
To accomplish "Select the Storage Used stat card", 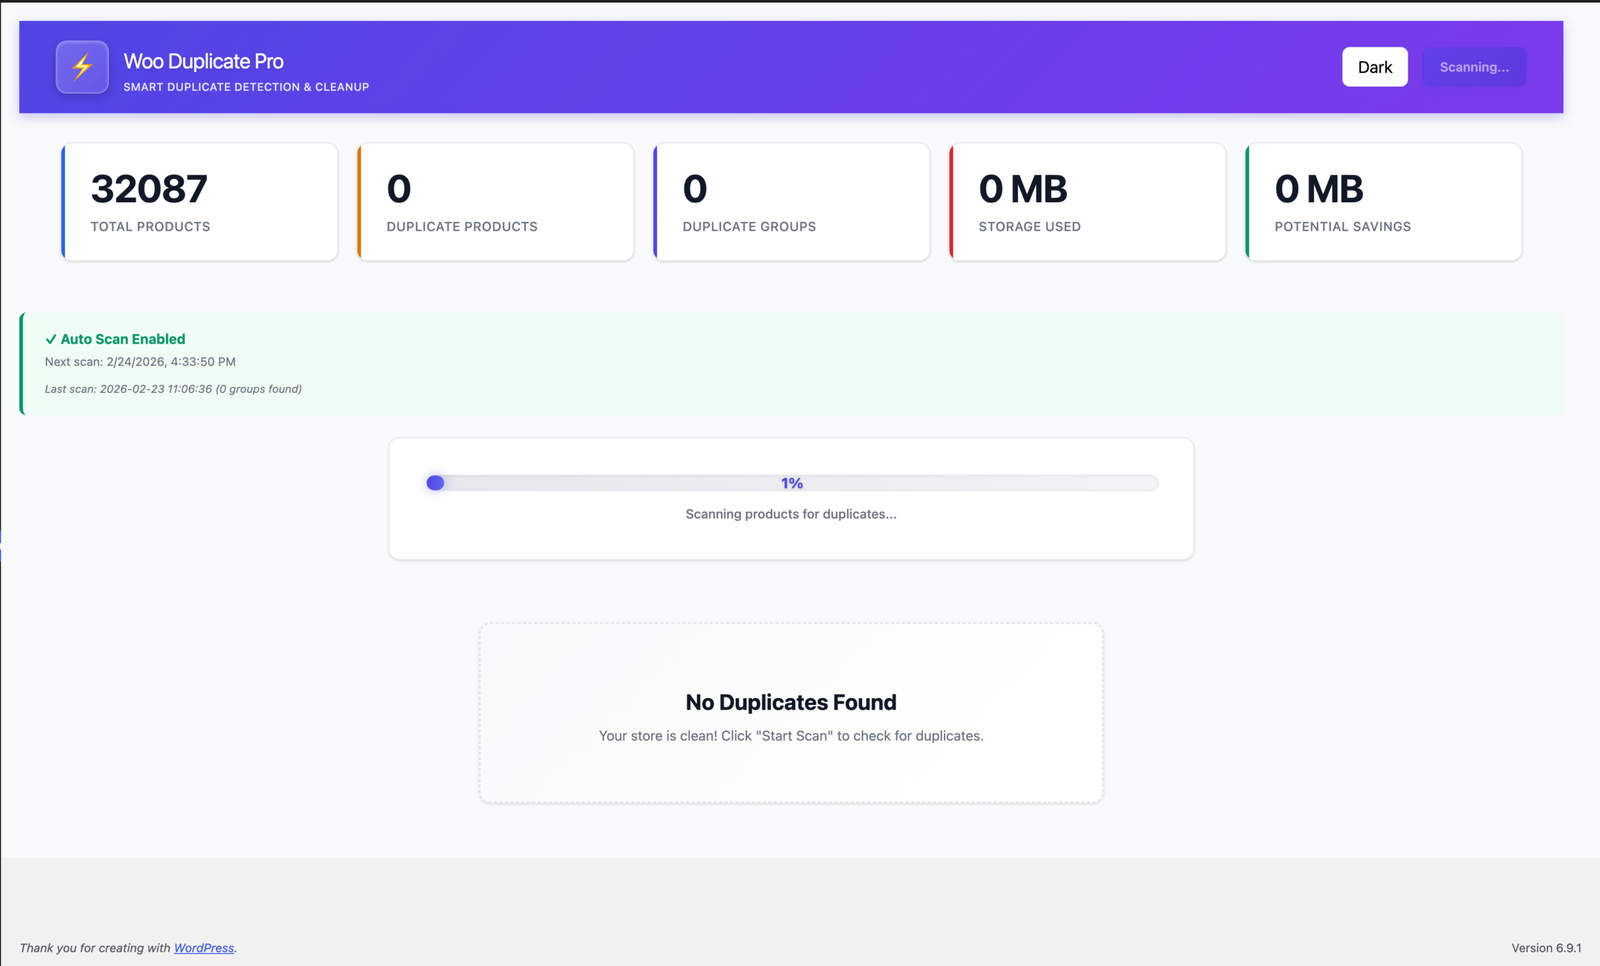I will [1088, 202].
